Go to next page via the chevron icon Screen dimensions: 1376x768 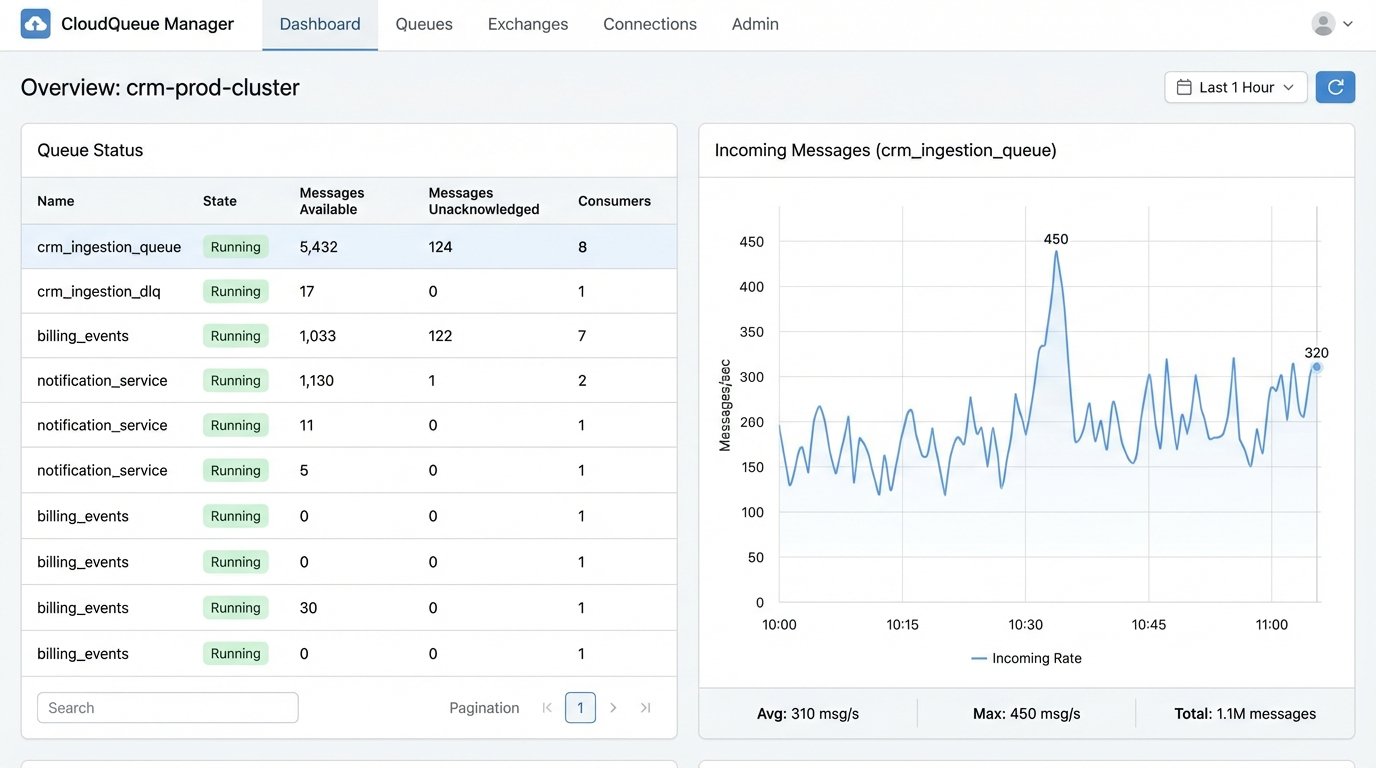[x=613, y=707]
